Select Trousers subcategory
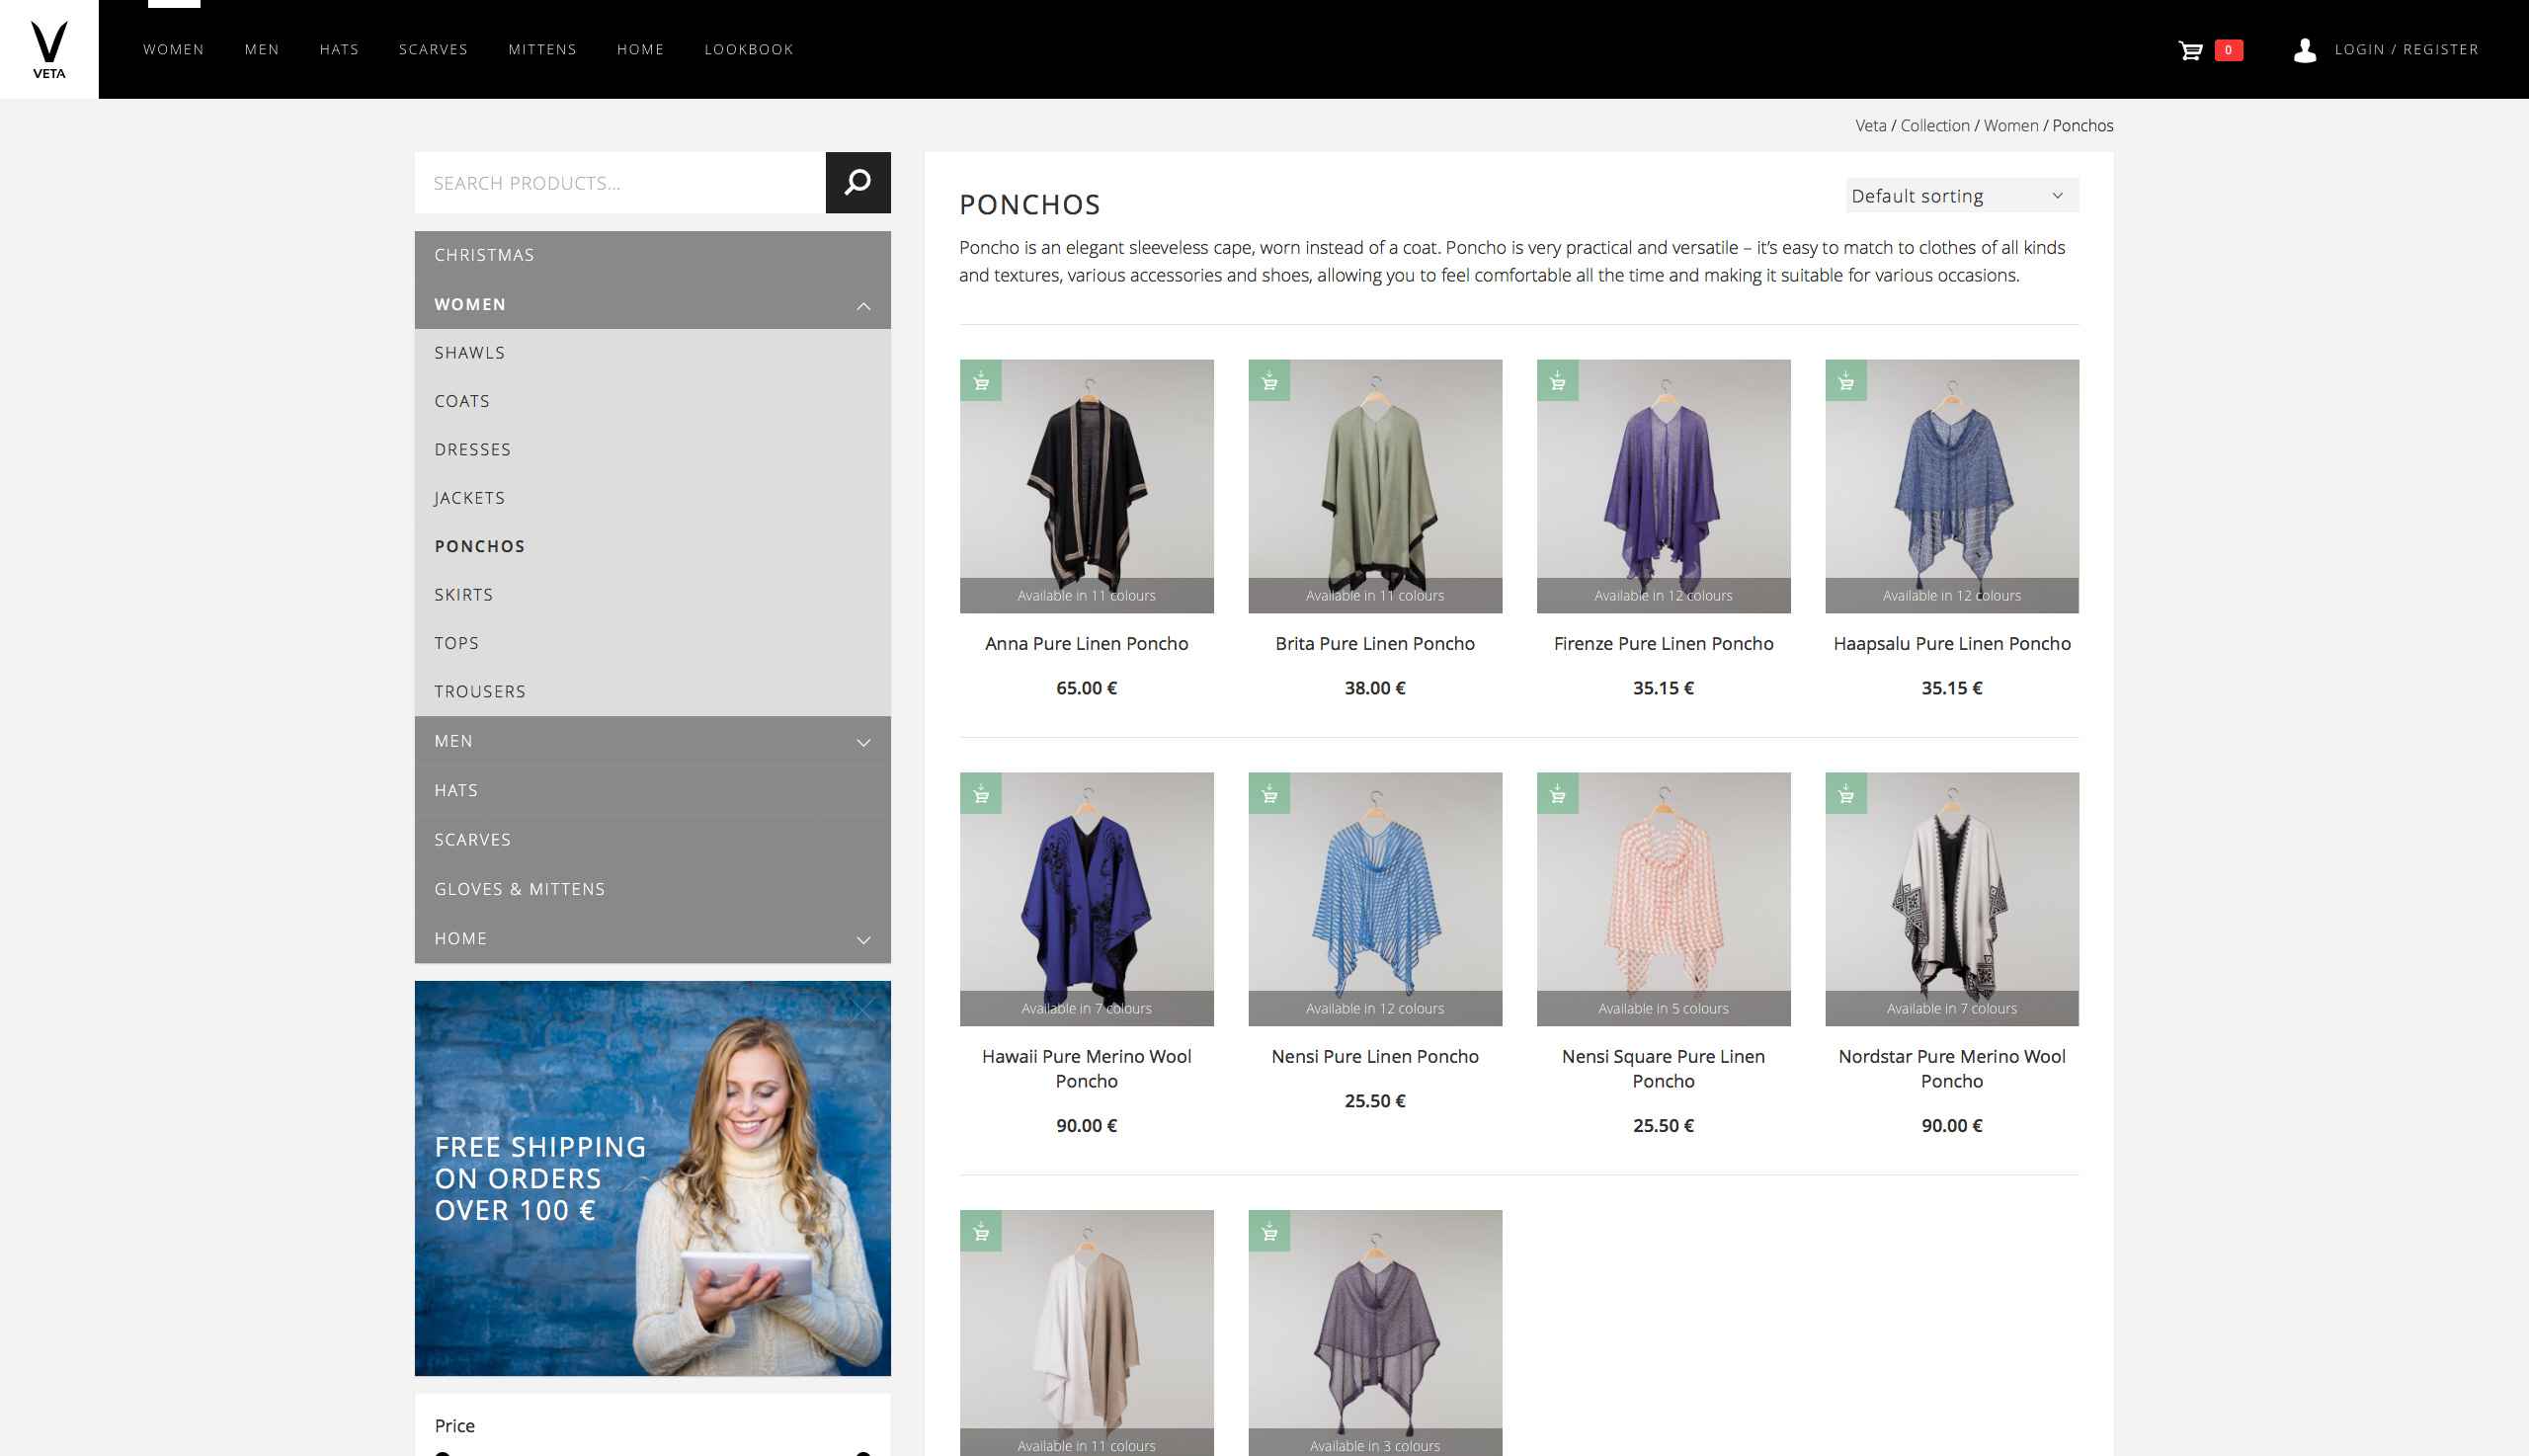2529x1456 pixels. (652, 692)
